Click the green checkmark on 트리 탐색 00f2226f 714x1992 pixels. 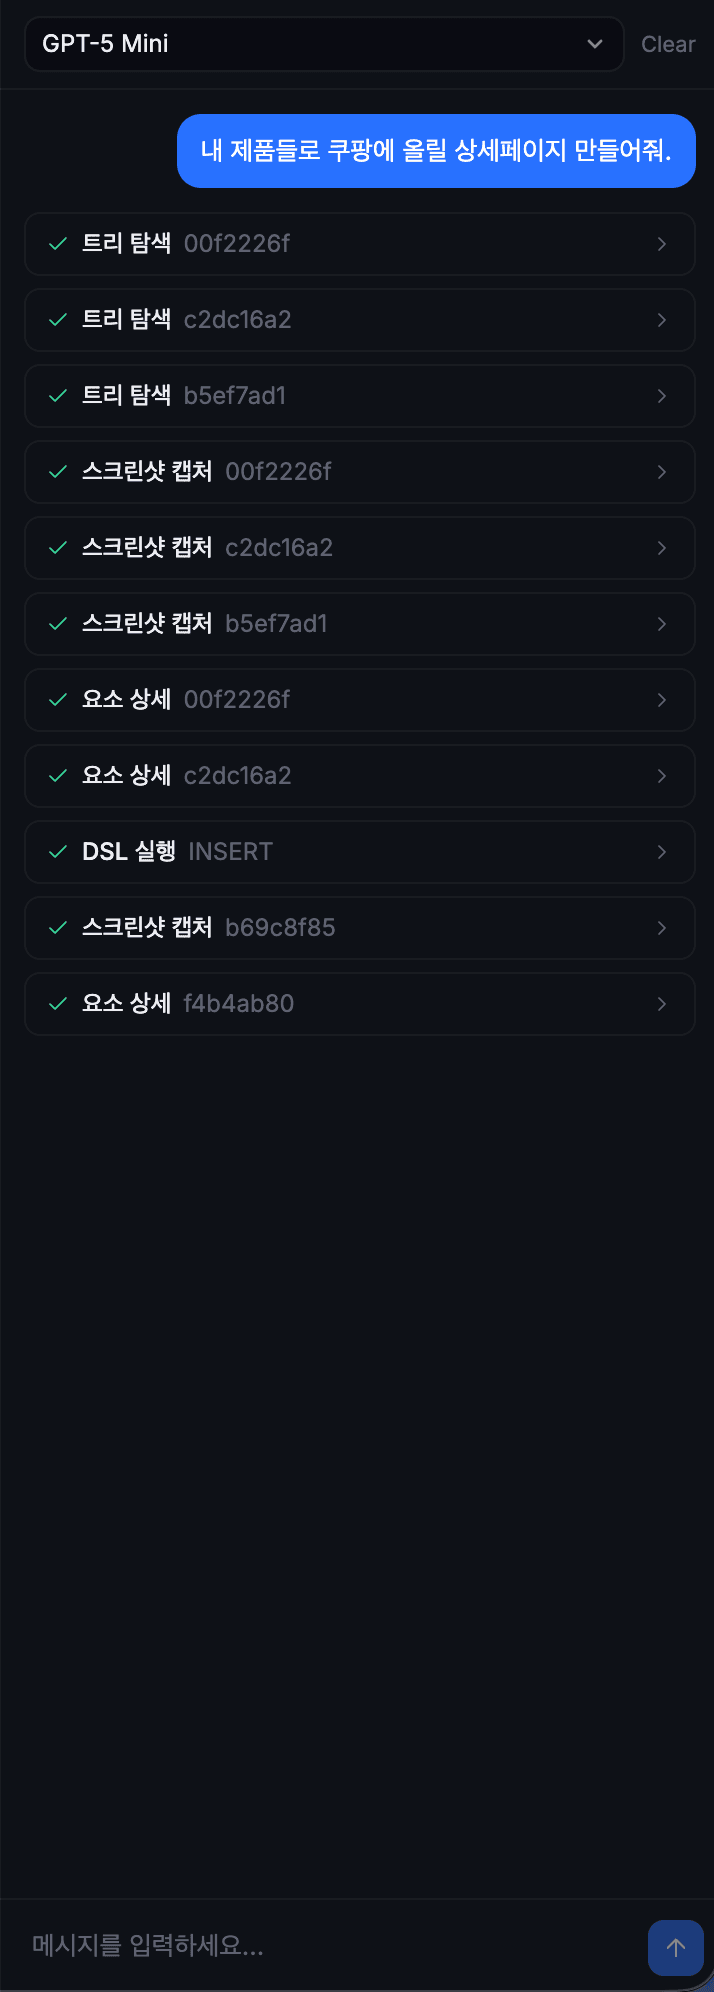coord(57,244)
